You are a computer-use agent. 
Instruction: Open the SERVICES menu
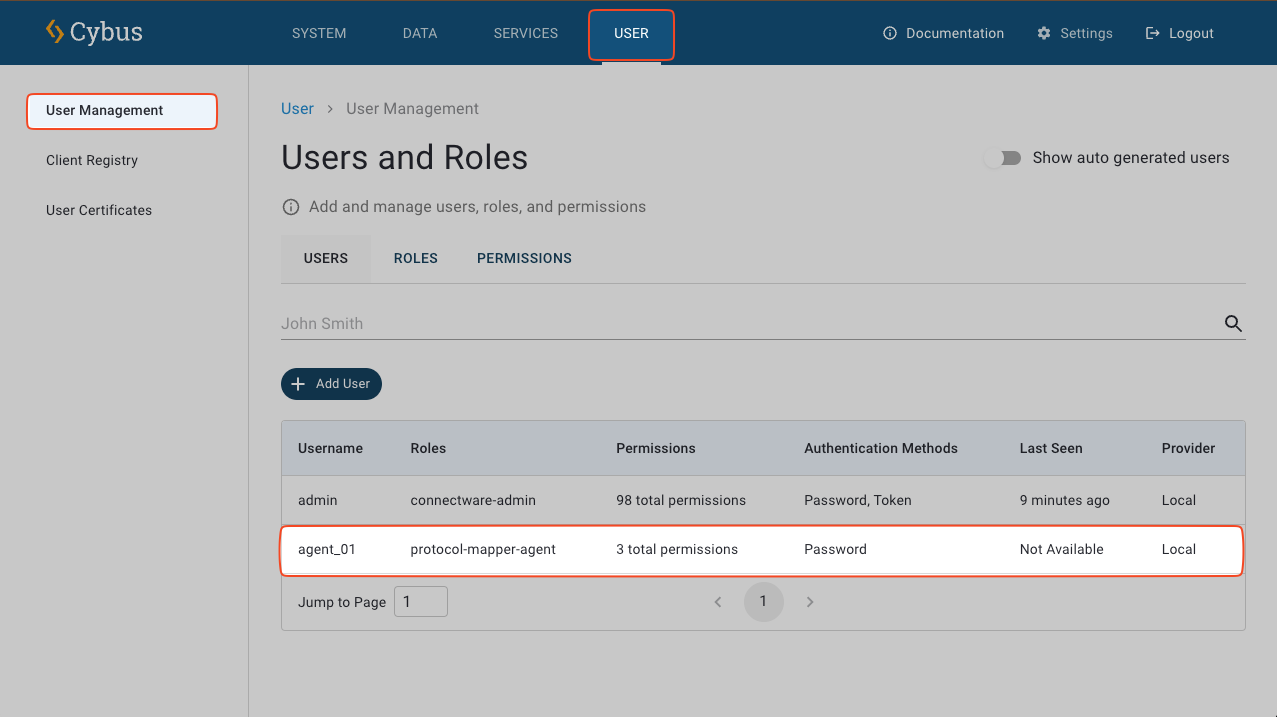tap(525, 33)
